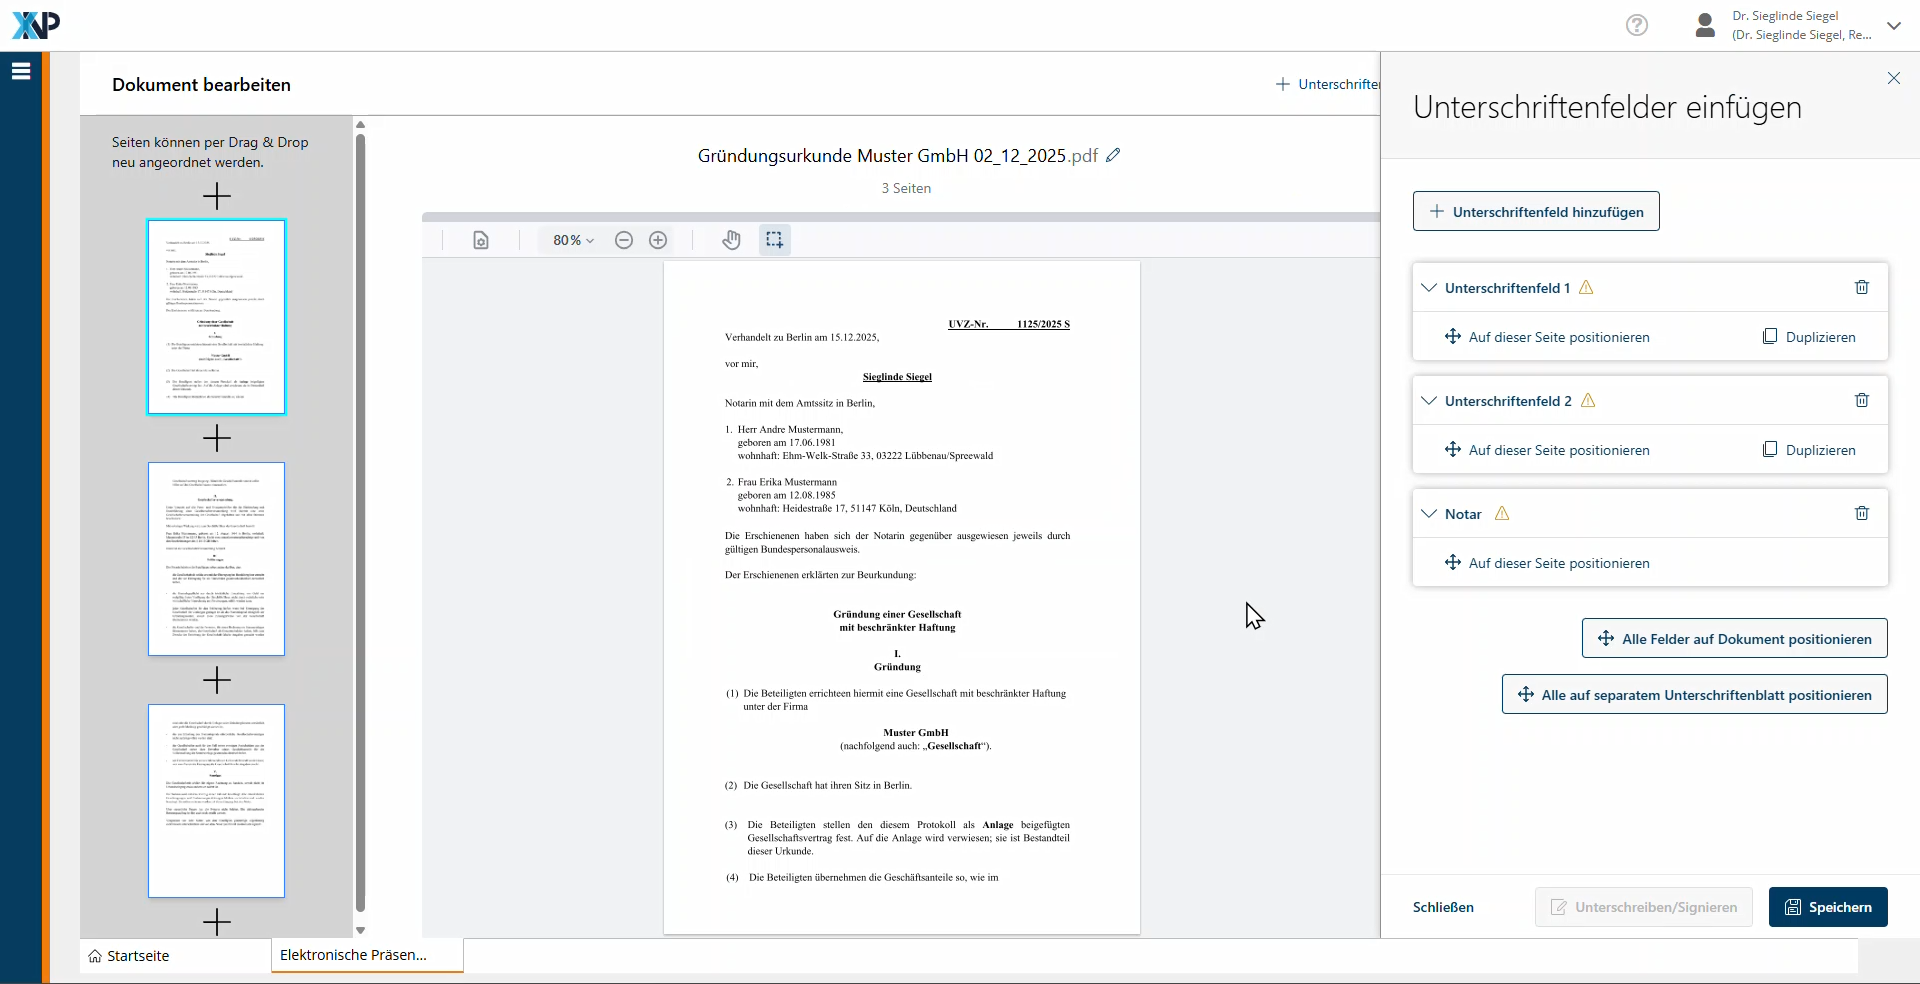The height and width of the screenshot is (984, 1920).
Task: Open the 80% zoom level dropdown
Action: [x=573, y=240]
